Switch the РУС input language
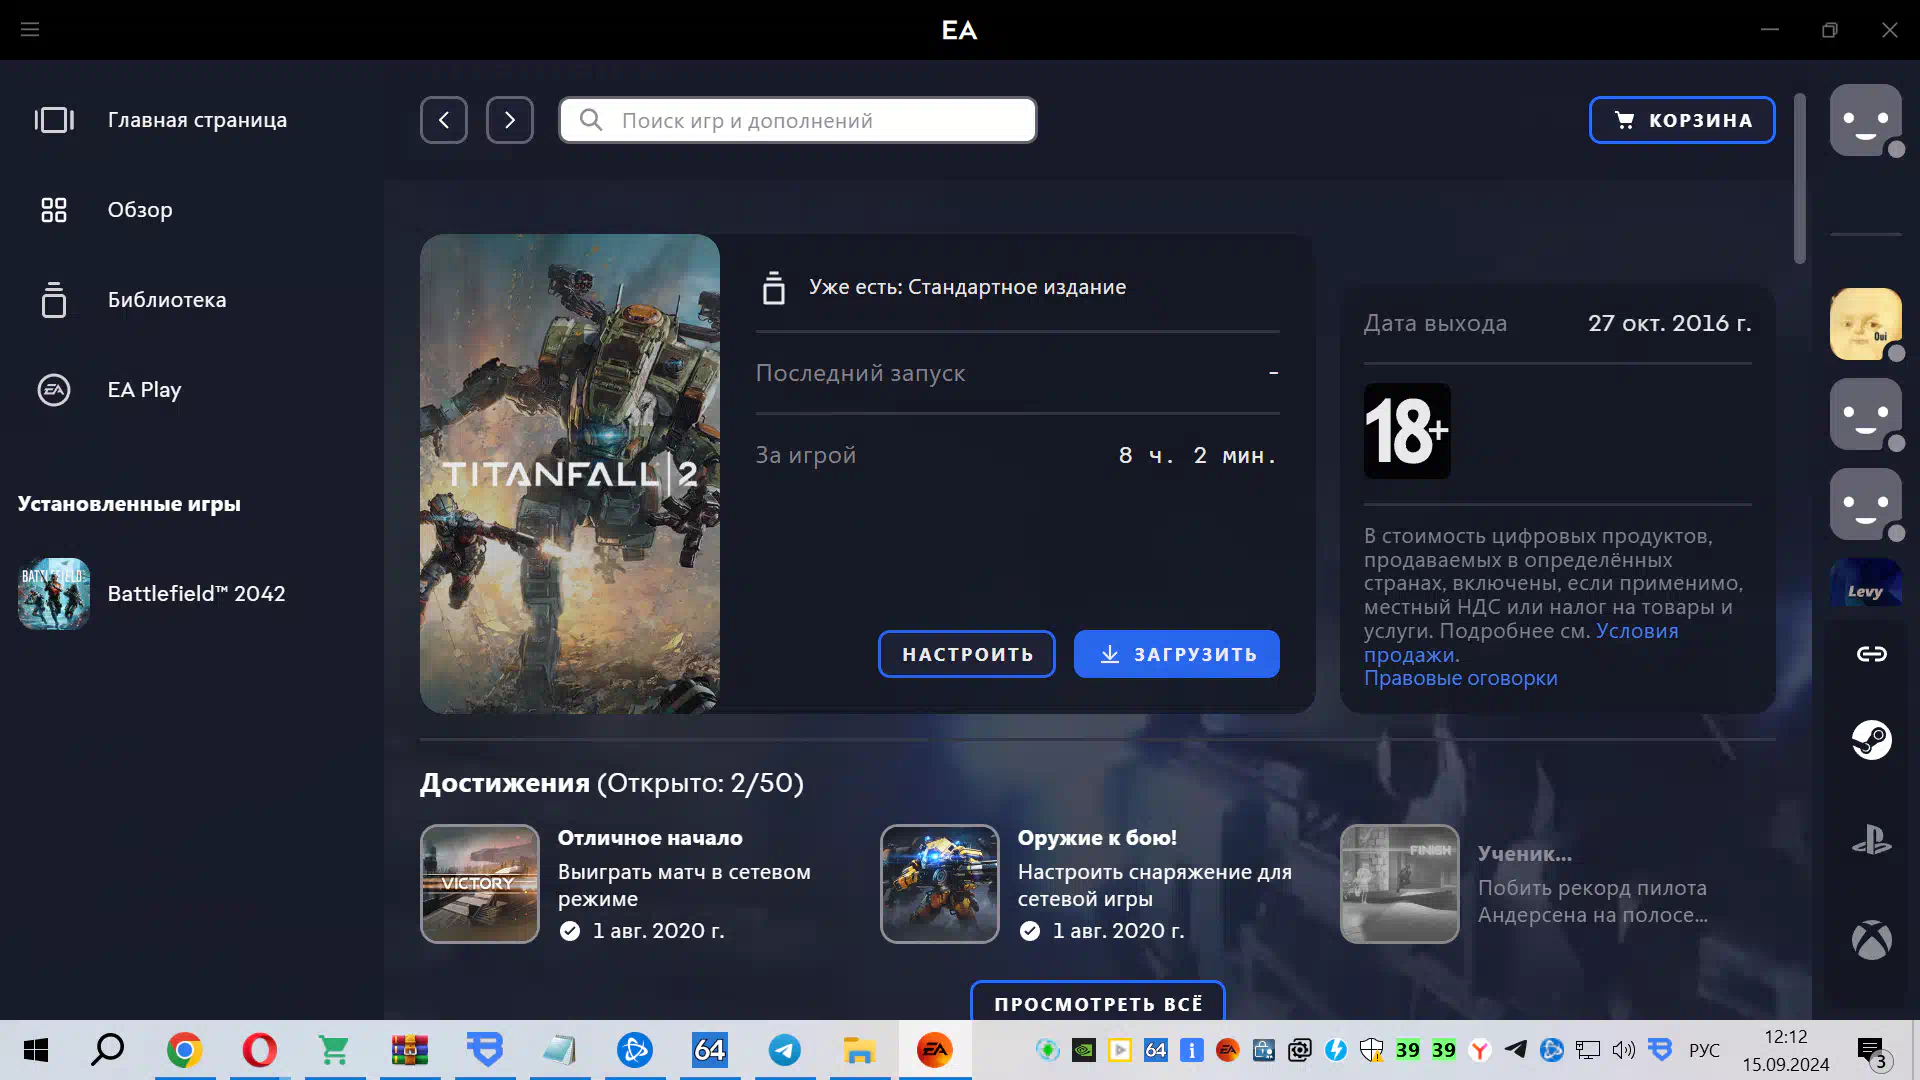The height and width of the screenshot is (1080, 1920). (1704, 1050)
